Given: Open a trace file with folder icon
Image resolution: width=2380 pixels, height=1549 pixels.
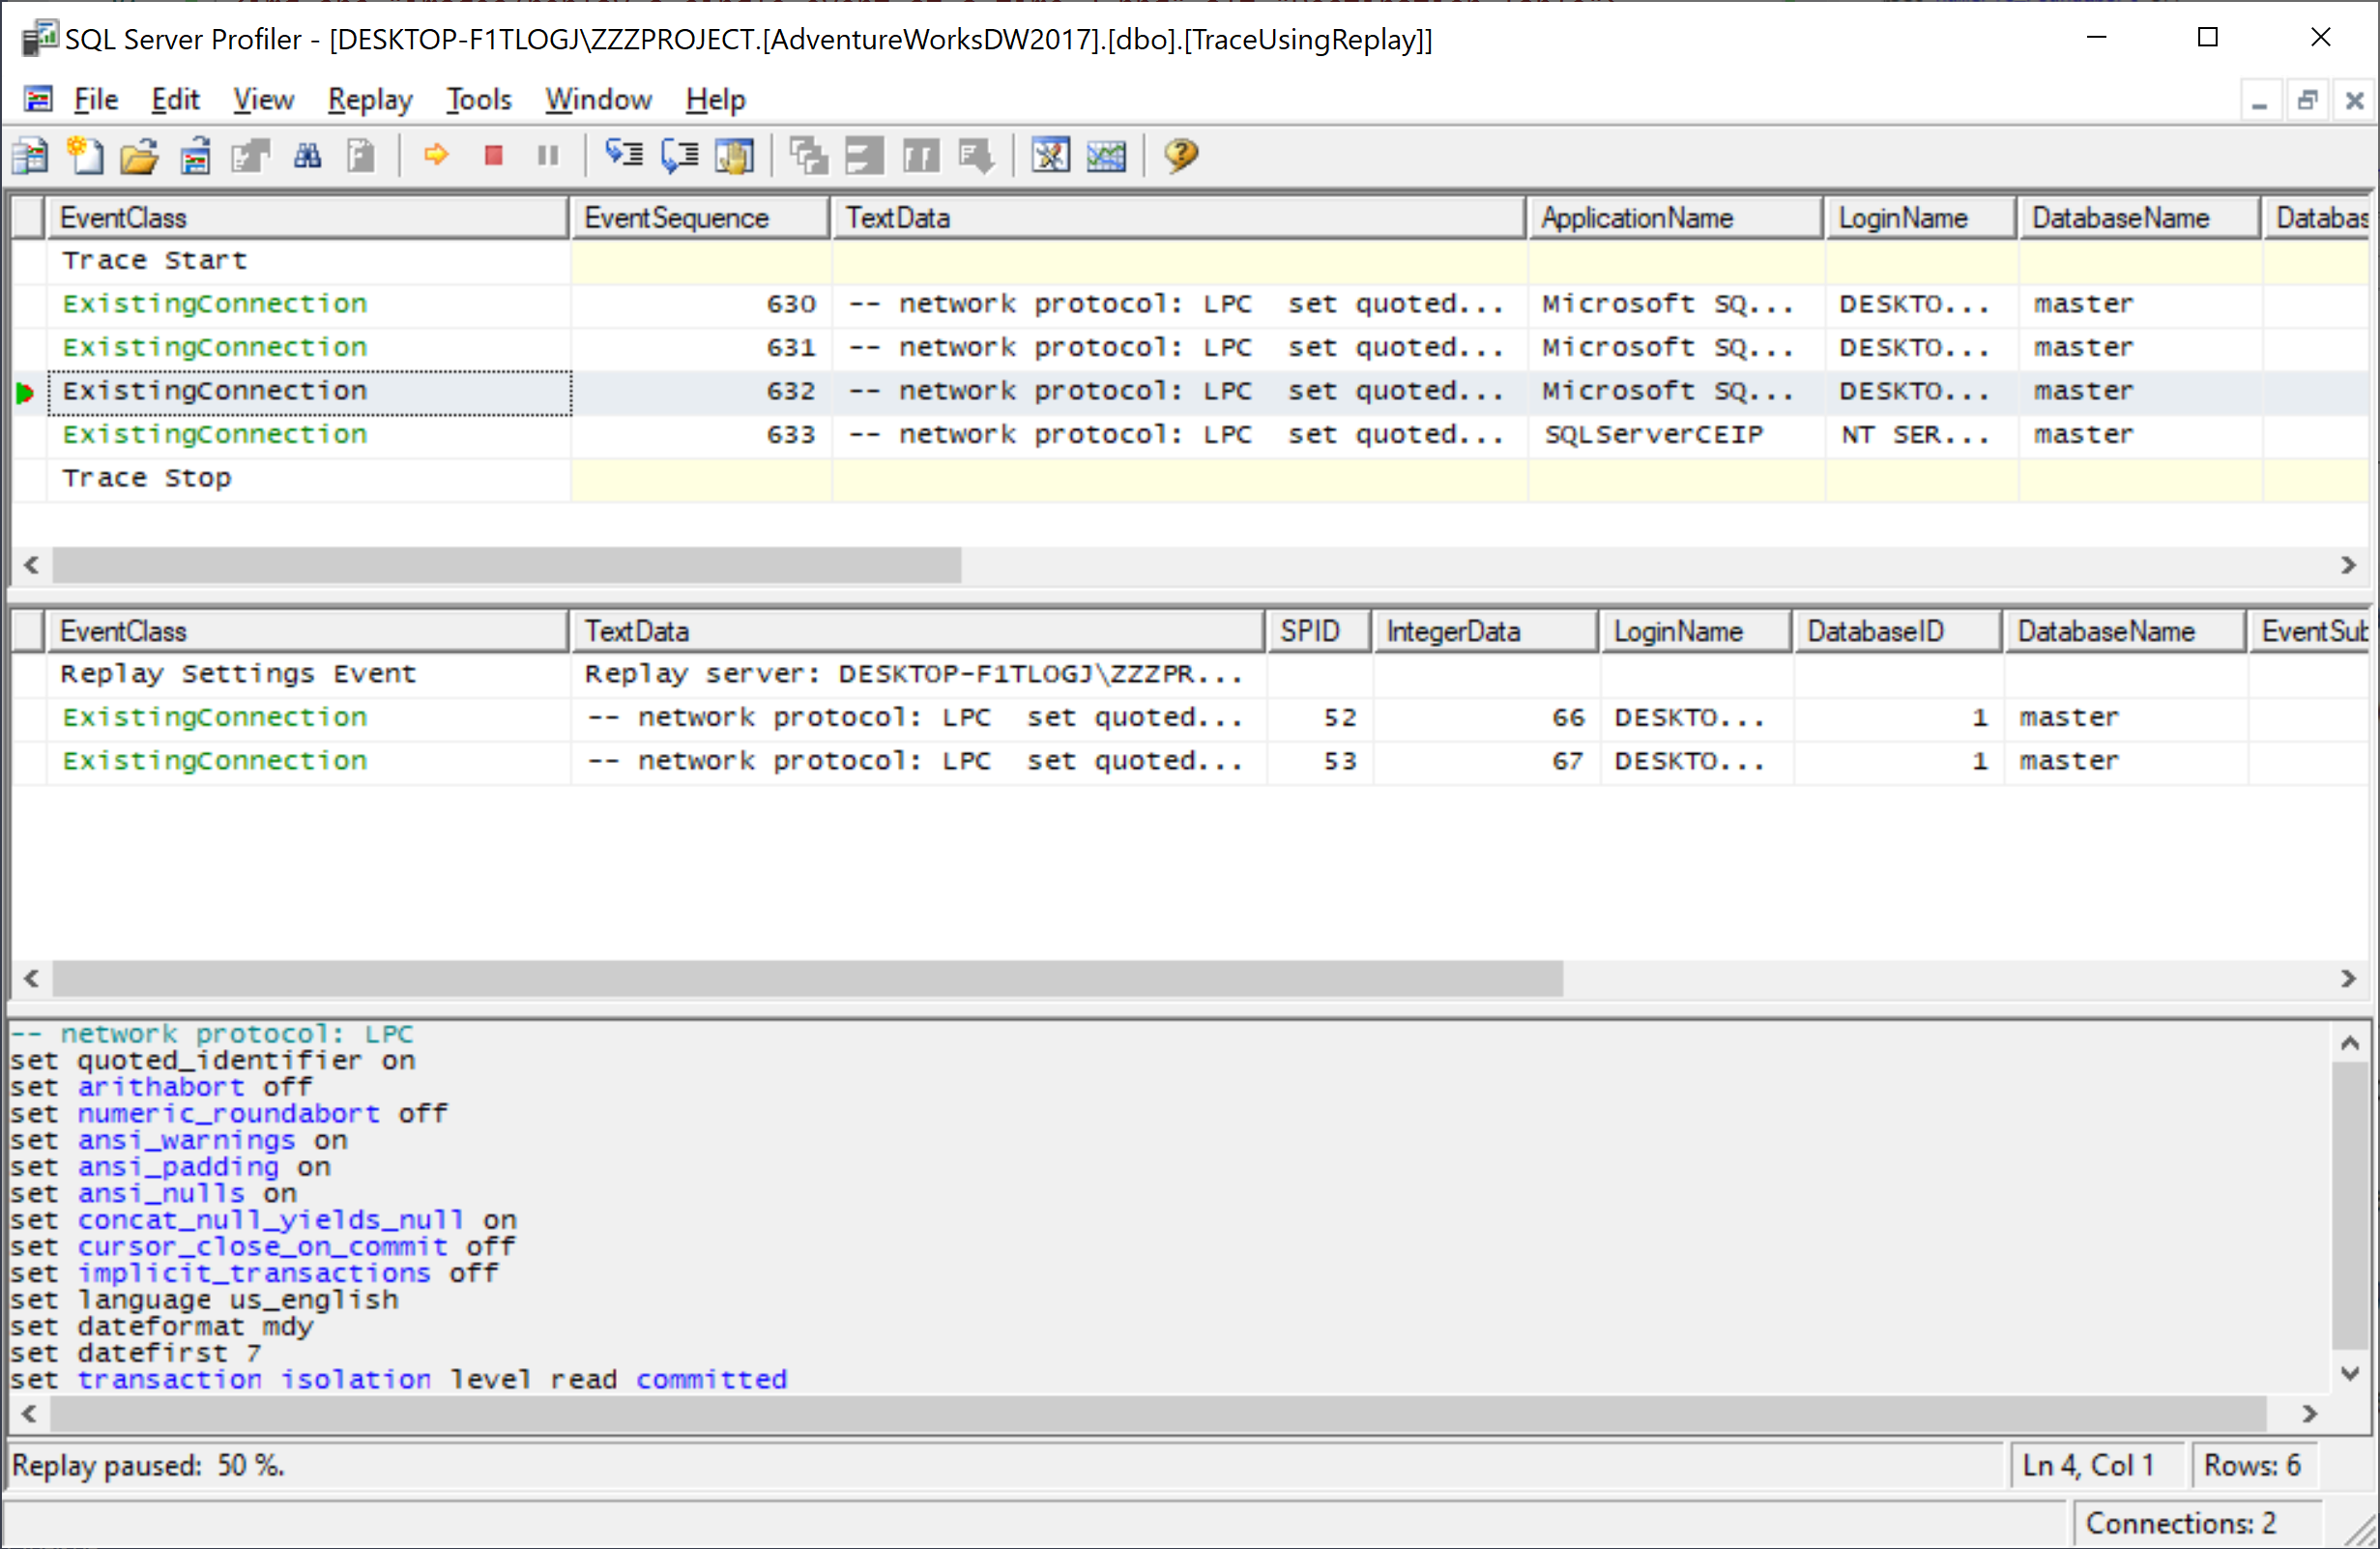Looking at the screenshot, I should click(x=139, y=155).
